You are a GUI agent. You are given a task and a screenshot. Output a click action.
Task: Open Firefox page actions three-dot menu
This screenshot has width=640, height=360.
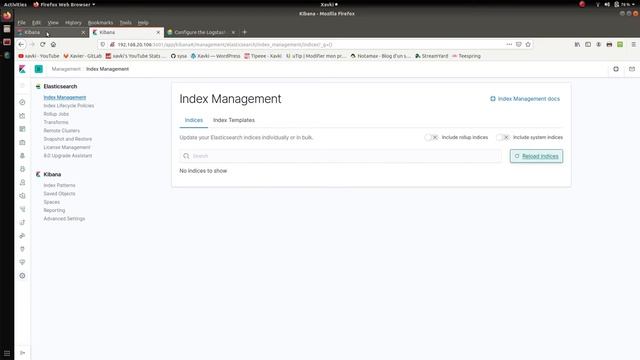click(x=509, y=44)
